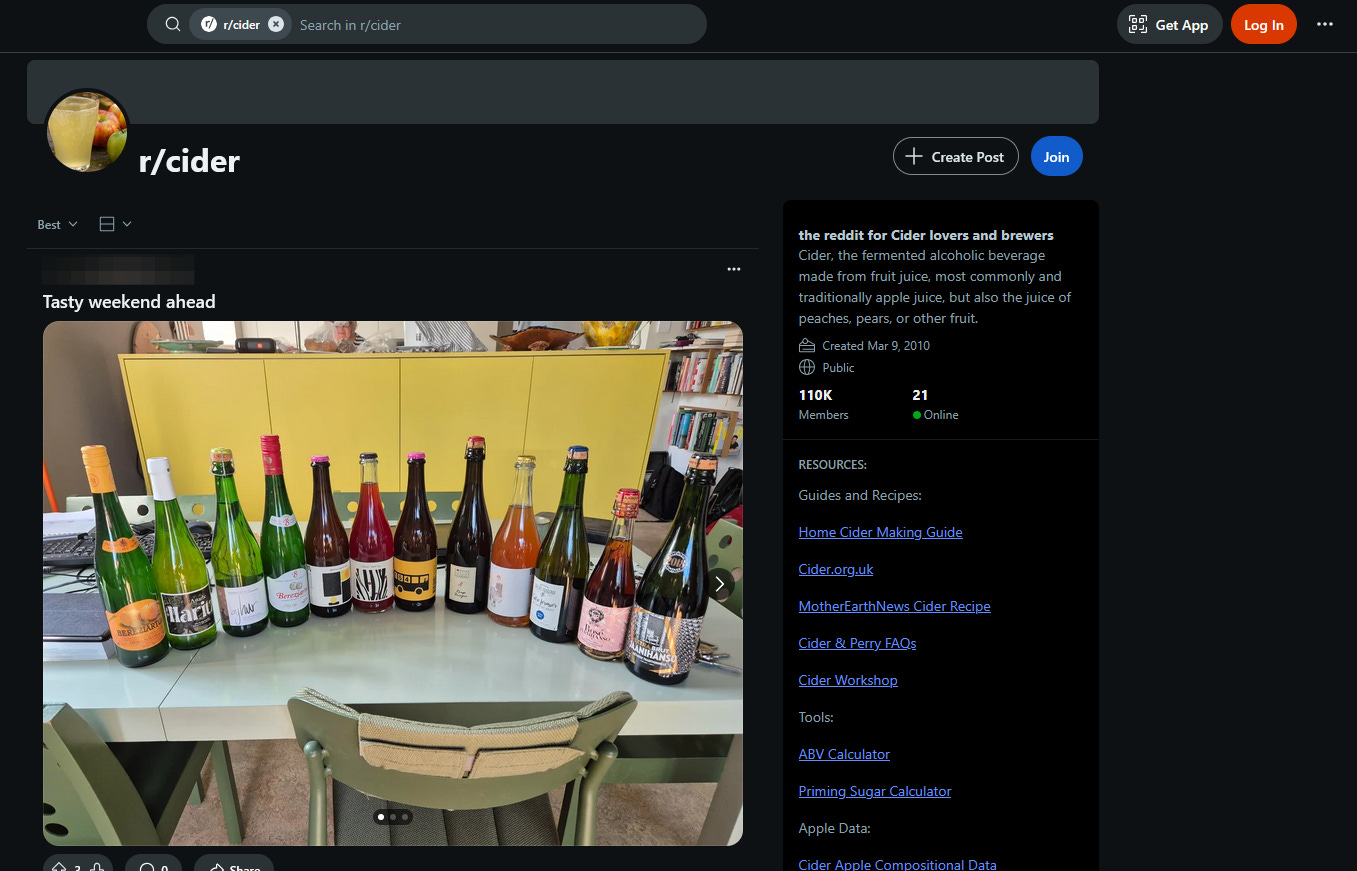Click the Get App button
The width and height of the screenshot is (1357, 871).
coord(1169,25)
